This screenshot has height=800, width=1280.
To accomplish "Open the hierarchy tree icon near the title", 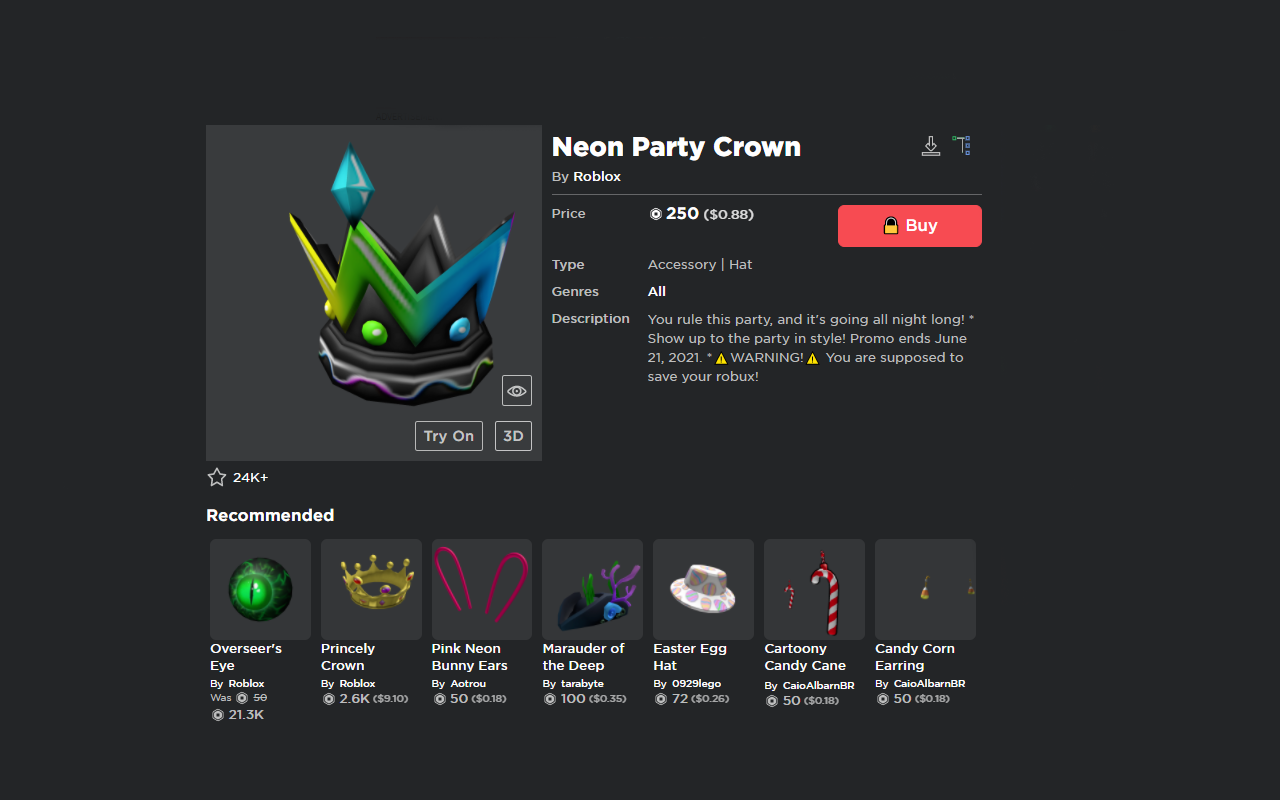I will coord(962,146).
